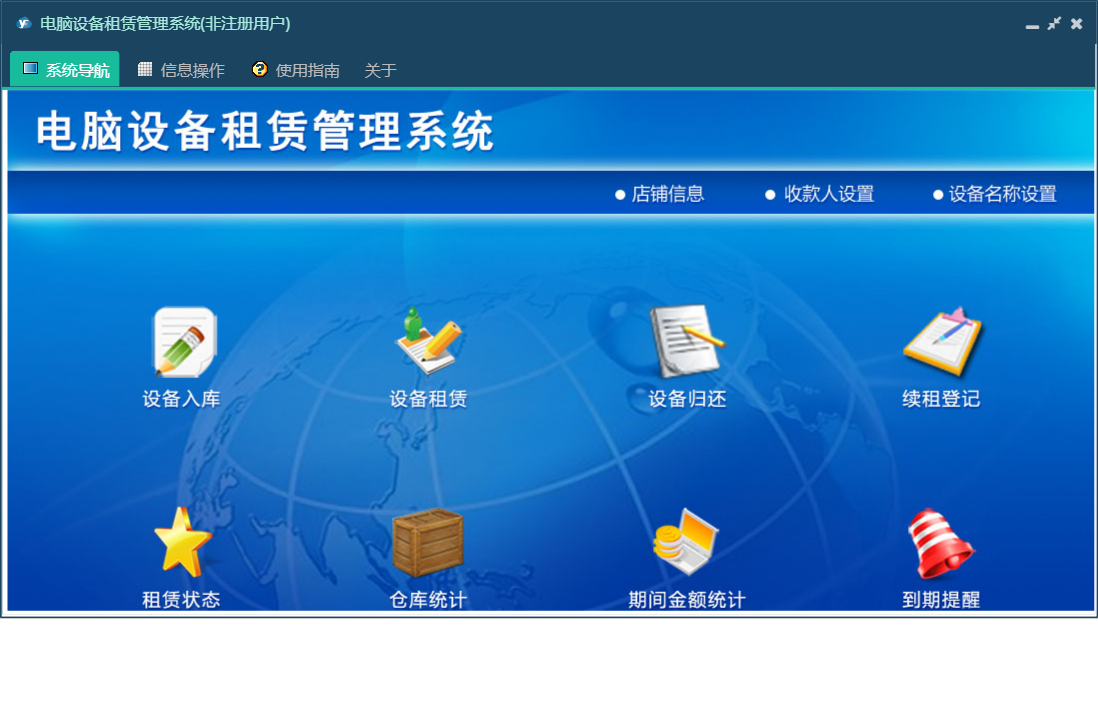Click the application logo in title bar
The height and width of the screenshot is (728, 1098).
[25, 23]
